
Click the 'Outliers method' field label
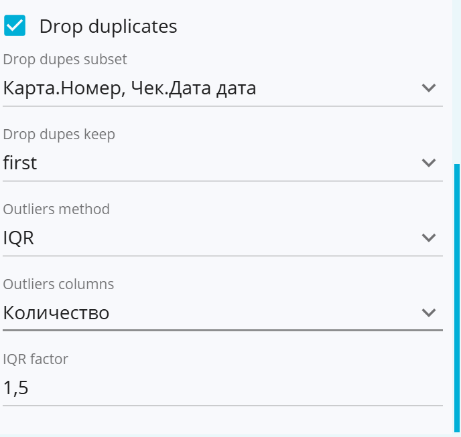56,209
